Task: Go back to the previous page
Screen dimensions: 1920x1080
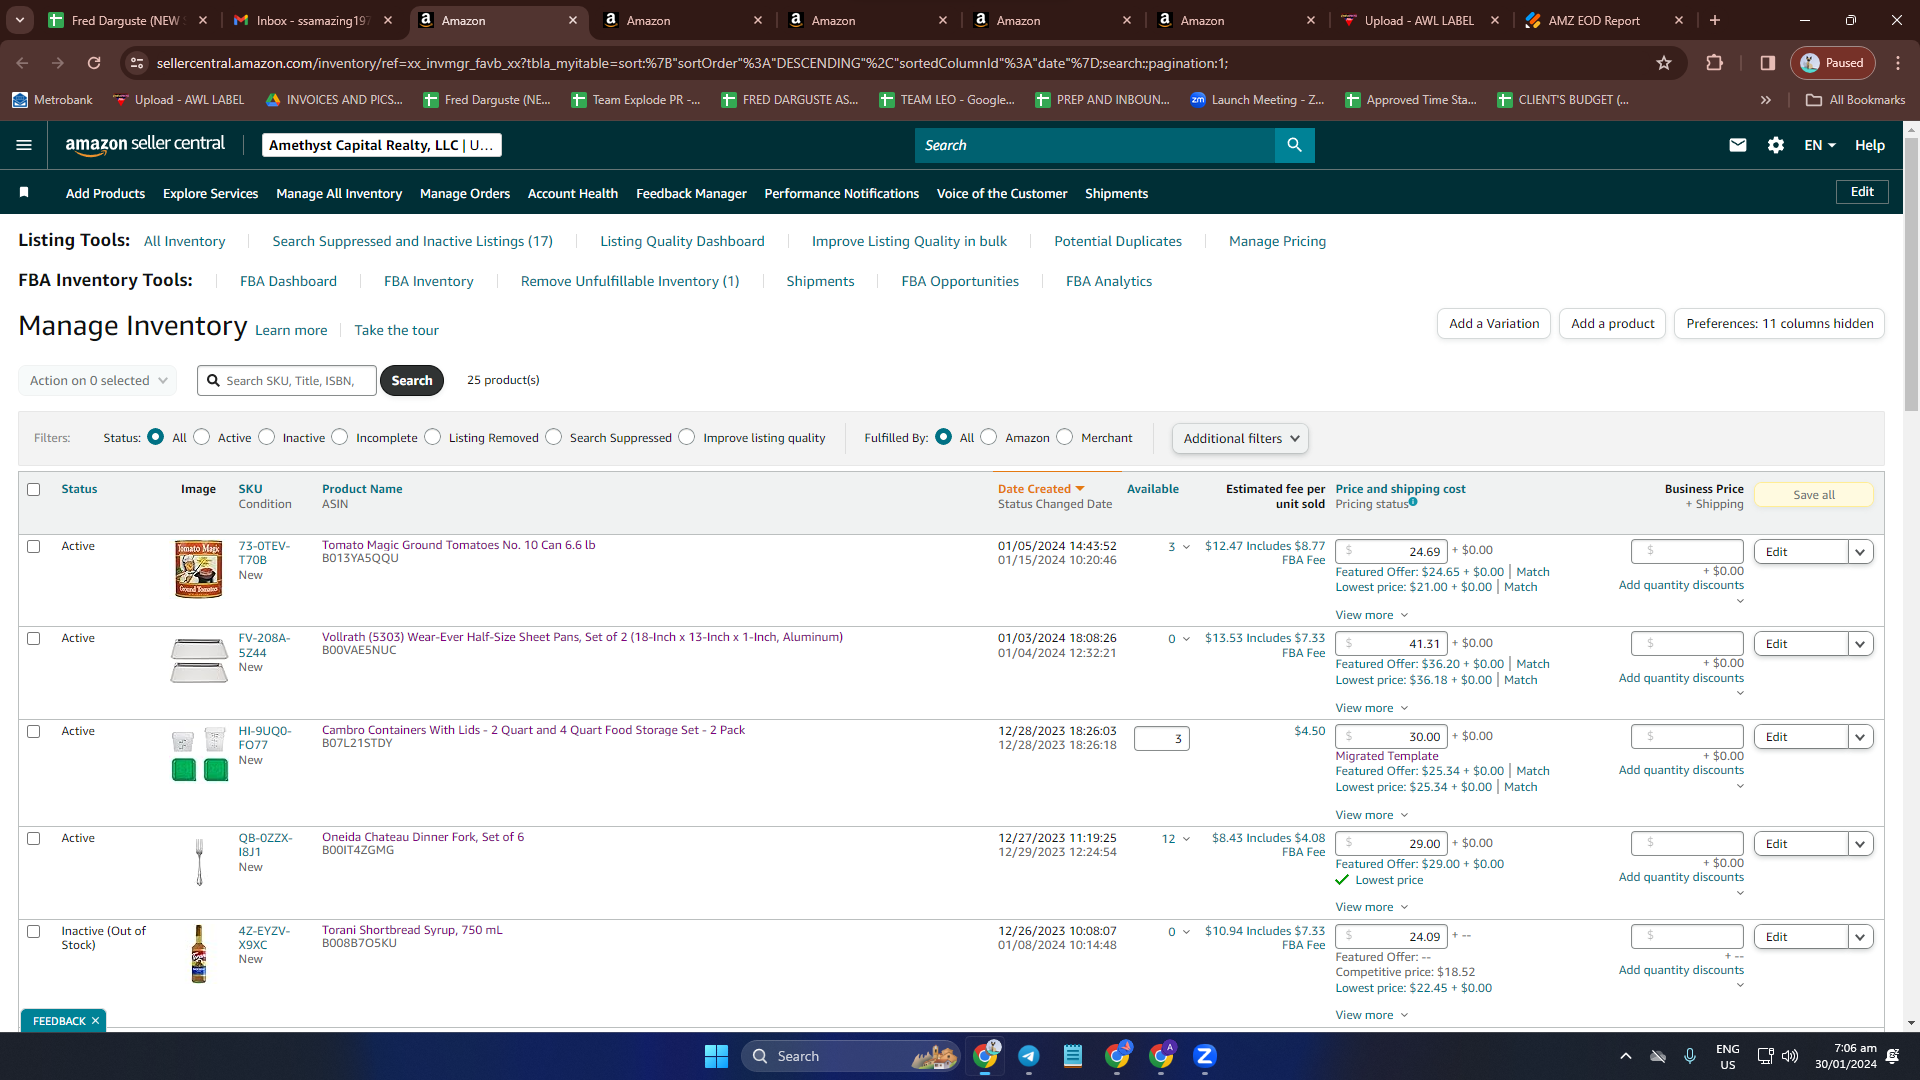Action: point(22,63)
